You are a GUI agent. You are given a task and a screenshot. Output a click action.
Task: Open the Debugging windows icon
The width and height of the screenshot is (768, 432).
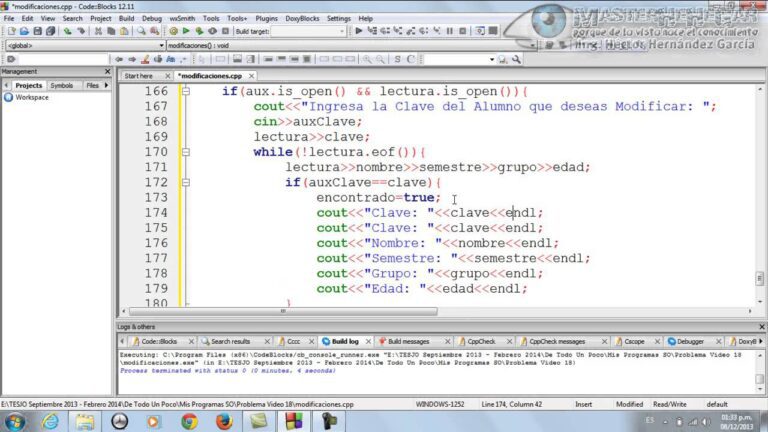(480, 31)
